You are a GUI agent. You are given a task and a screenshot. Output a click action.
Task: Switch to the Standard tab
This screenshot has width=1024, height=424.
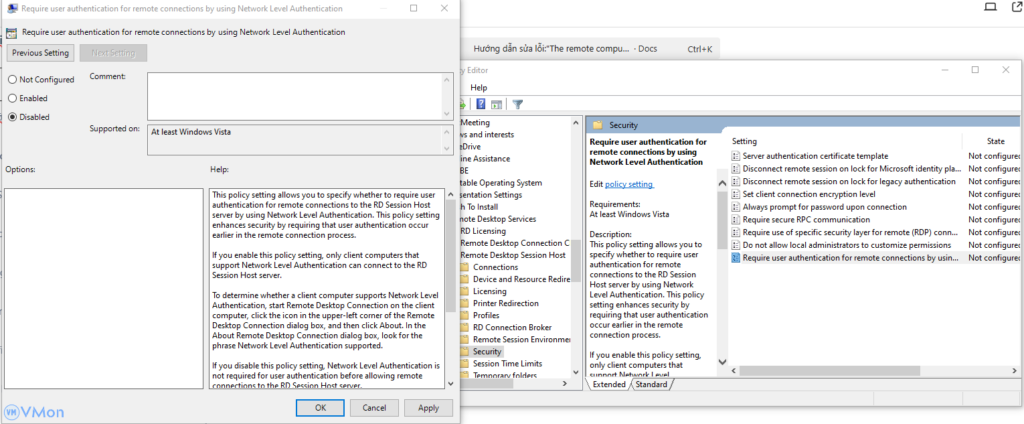click(x=652, y=384)
